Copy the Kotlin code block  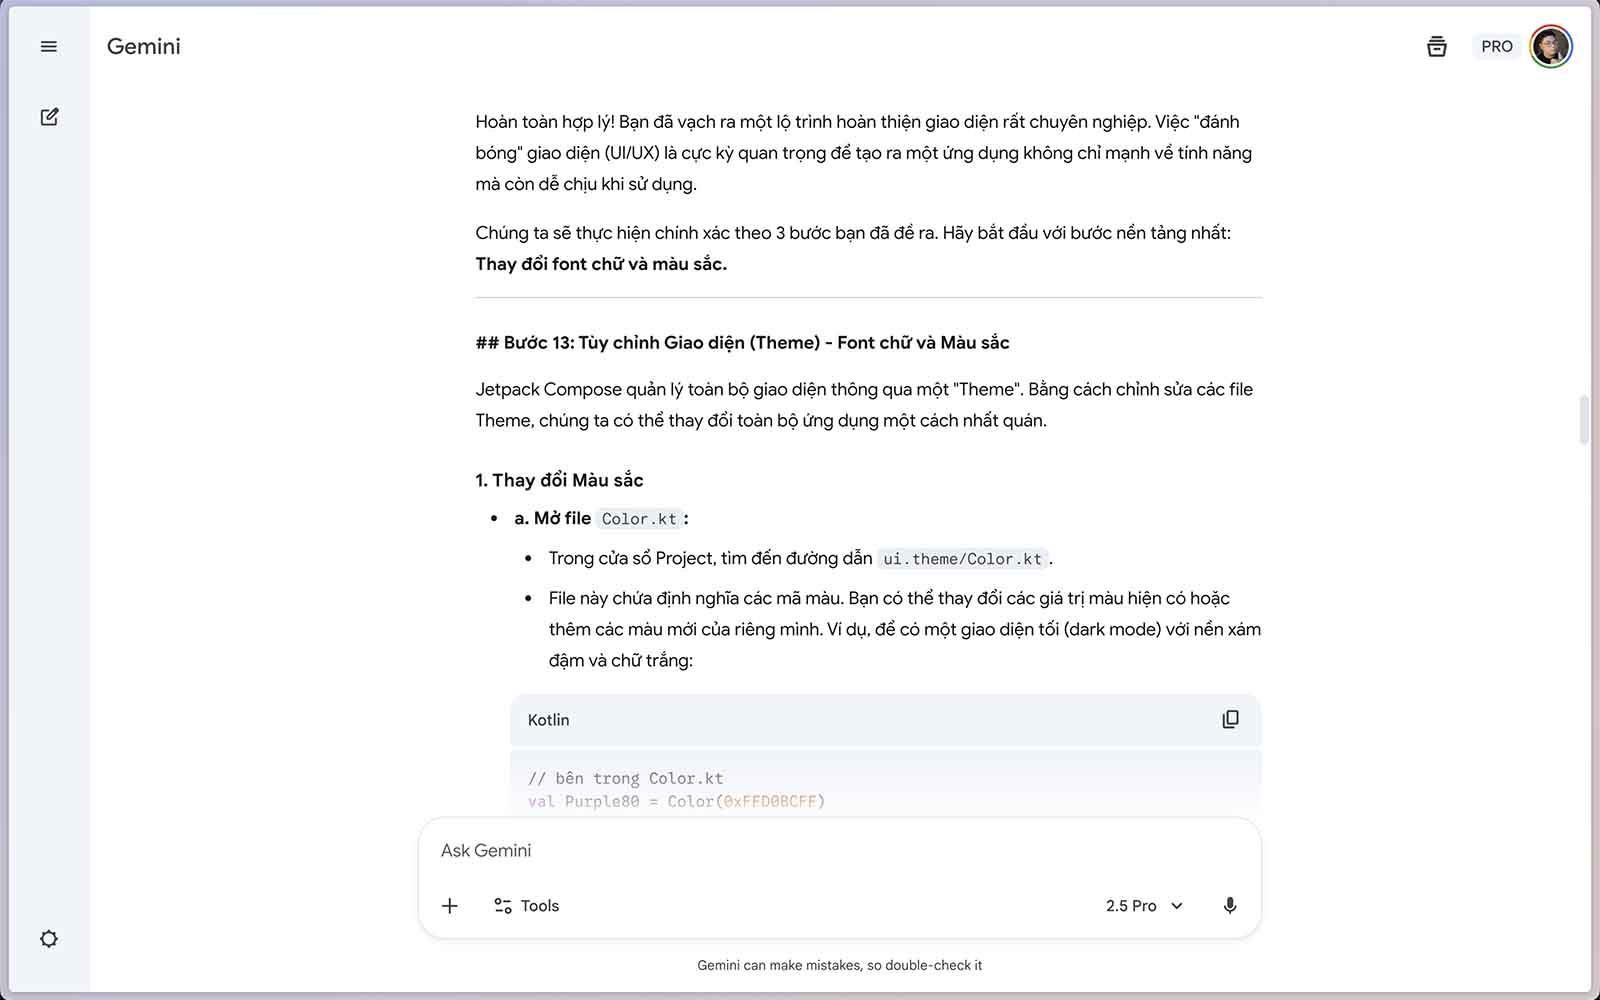(1230, 720)
